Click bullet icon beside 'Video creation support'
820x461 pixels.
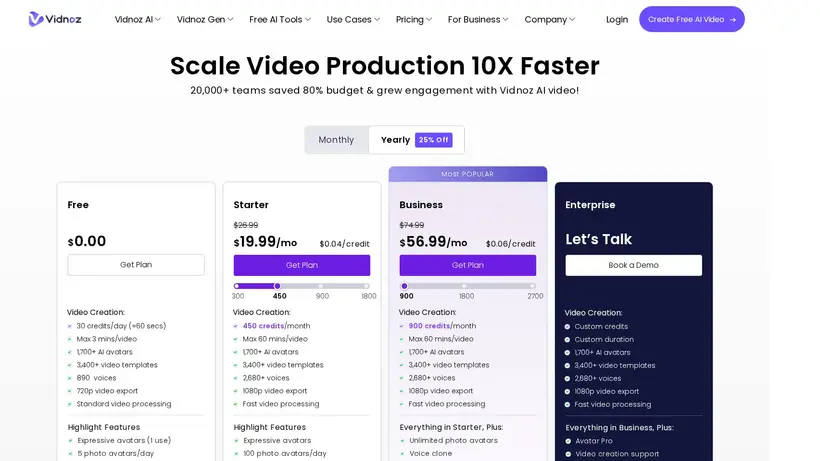click(568, 454)
